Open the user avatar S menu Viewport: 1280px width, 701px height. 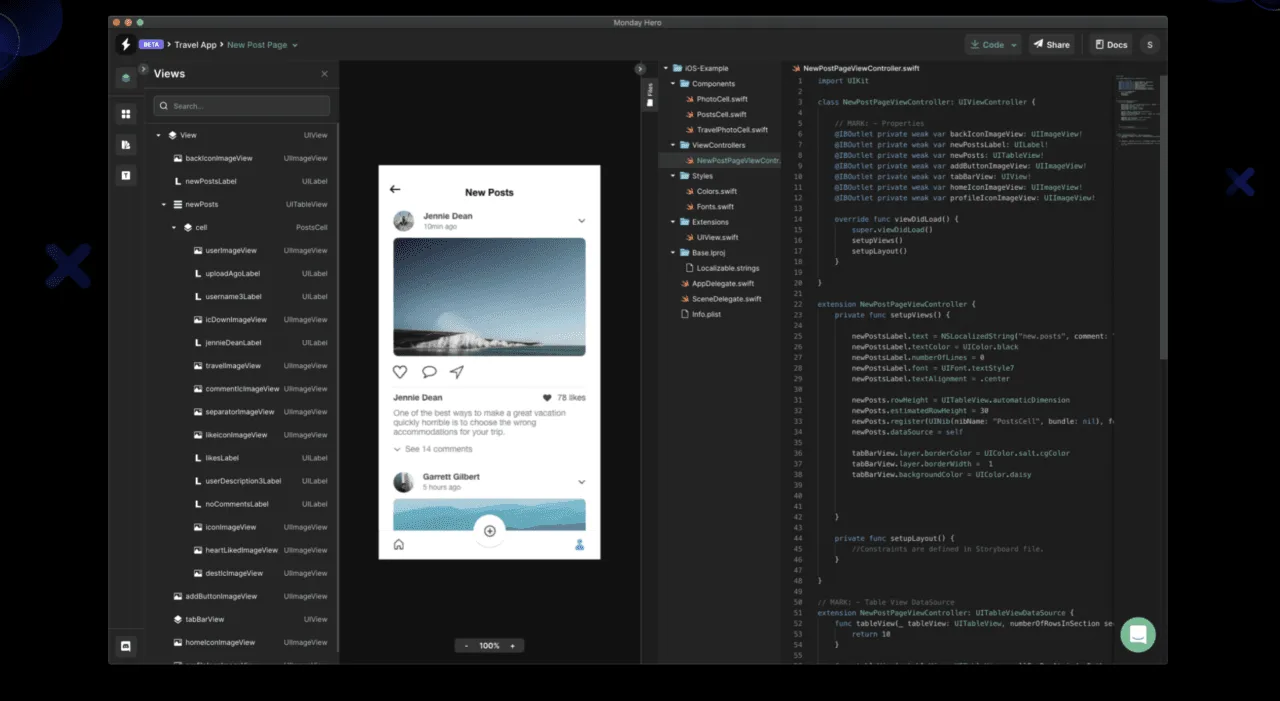coord(1150,44)
